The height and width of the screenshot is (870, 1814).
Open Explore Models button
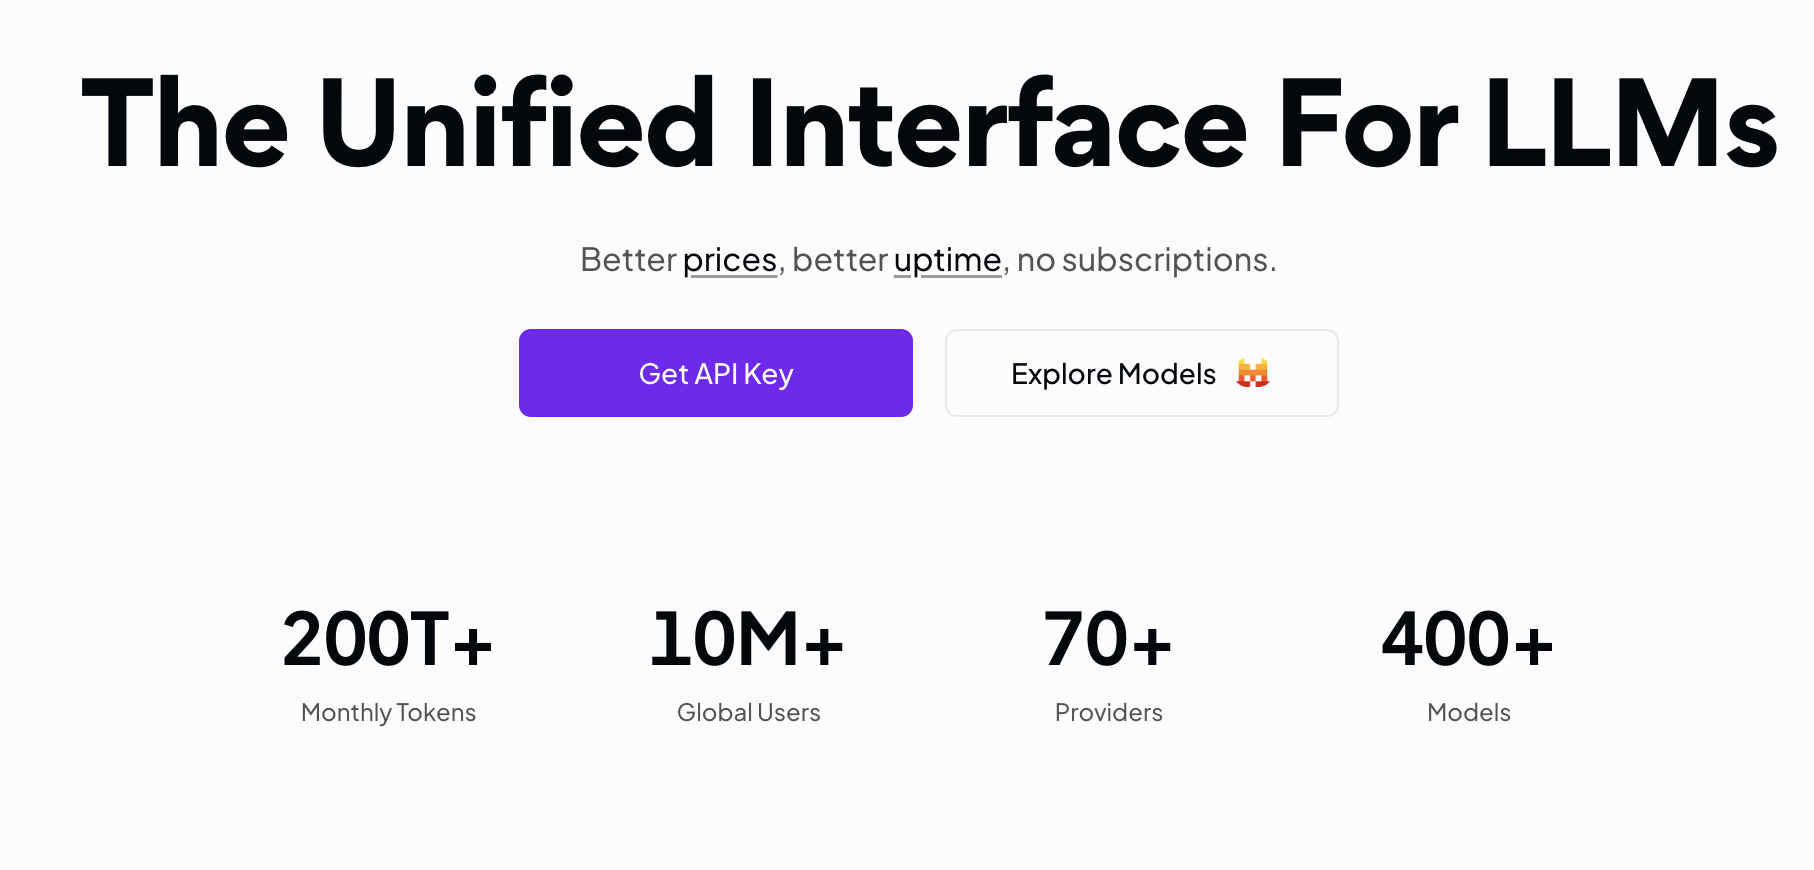[1142, 373]
